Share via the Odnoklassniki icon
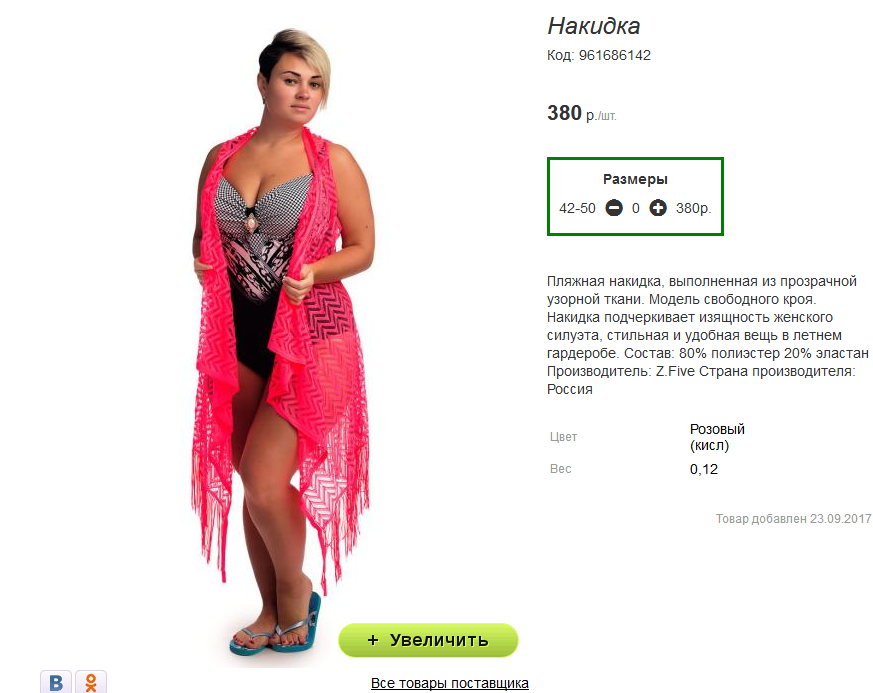 (x=91, y=682)
